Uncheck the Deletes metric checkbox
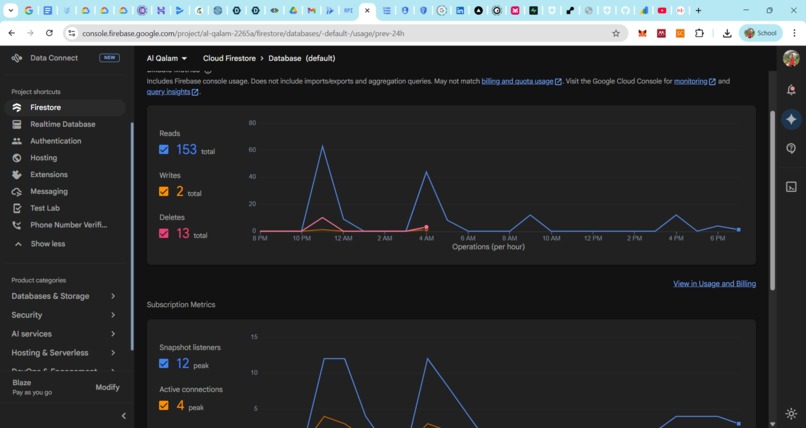Image resolution: width=806 pixels, height=428 pixels. [163, 233]
